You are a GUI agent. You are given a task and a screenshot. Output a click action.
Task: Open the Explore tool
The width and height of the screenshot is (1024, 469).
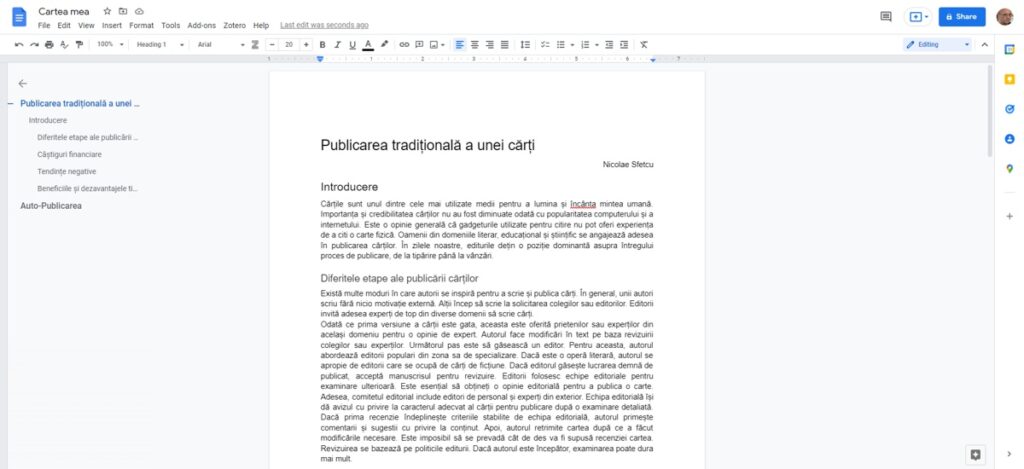[x=976, y=455]
